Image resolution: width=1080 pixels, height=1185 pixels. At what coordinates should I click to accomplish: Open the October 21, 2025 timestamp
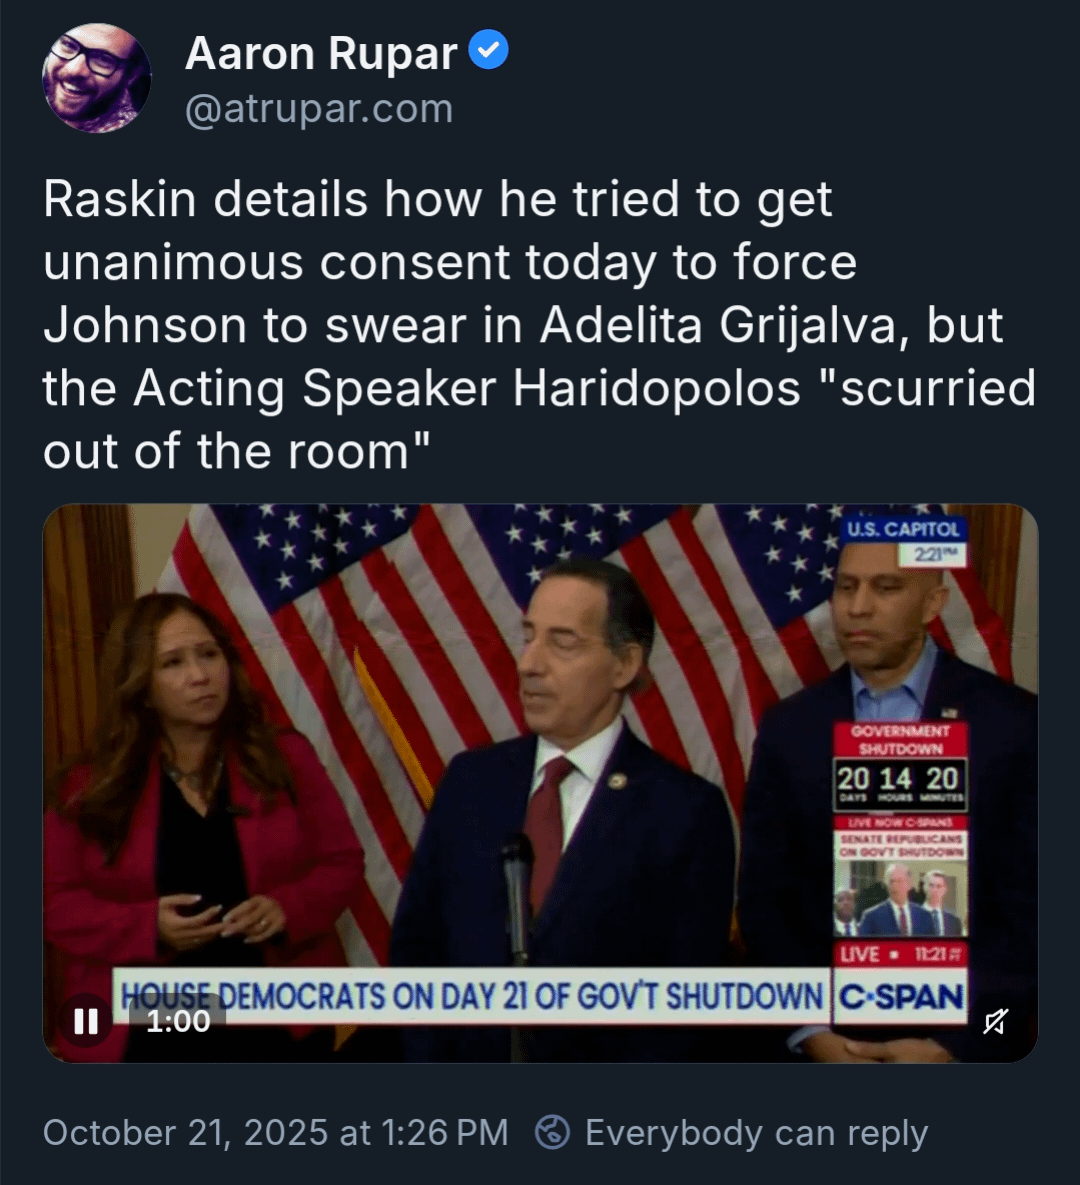click(275, 1132)
